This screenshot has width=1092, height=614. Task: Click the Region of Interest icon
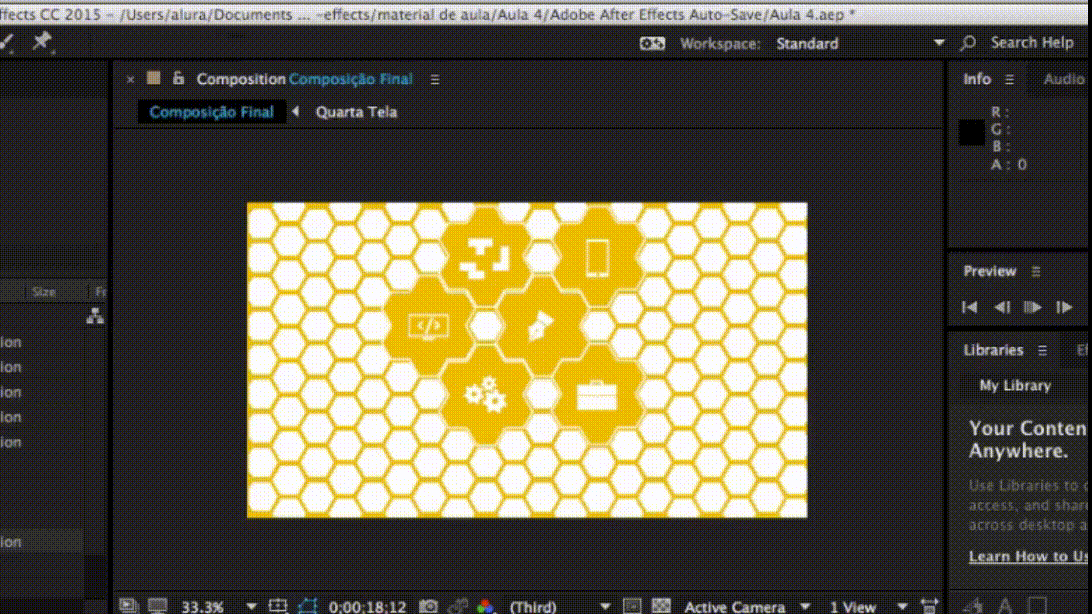point(632,606)
